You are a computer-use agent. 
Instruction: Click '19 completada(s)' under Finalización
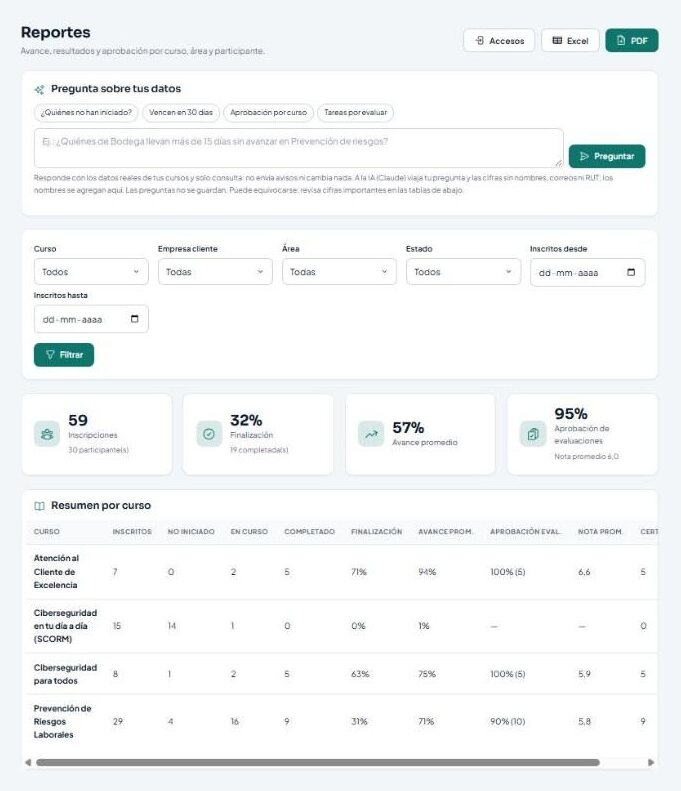(259, 449)
